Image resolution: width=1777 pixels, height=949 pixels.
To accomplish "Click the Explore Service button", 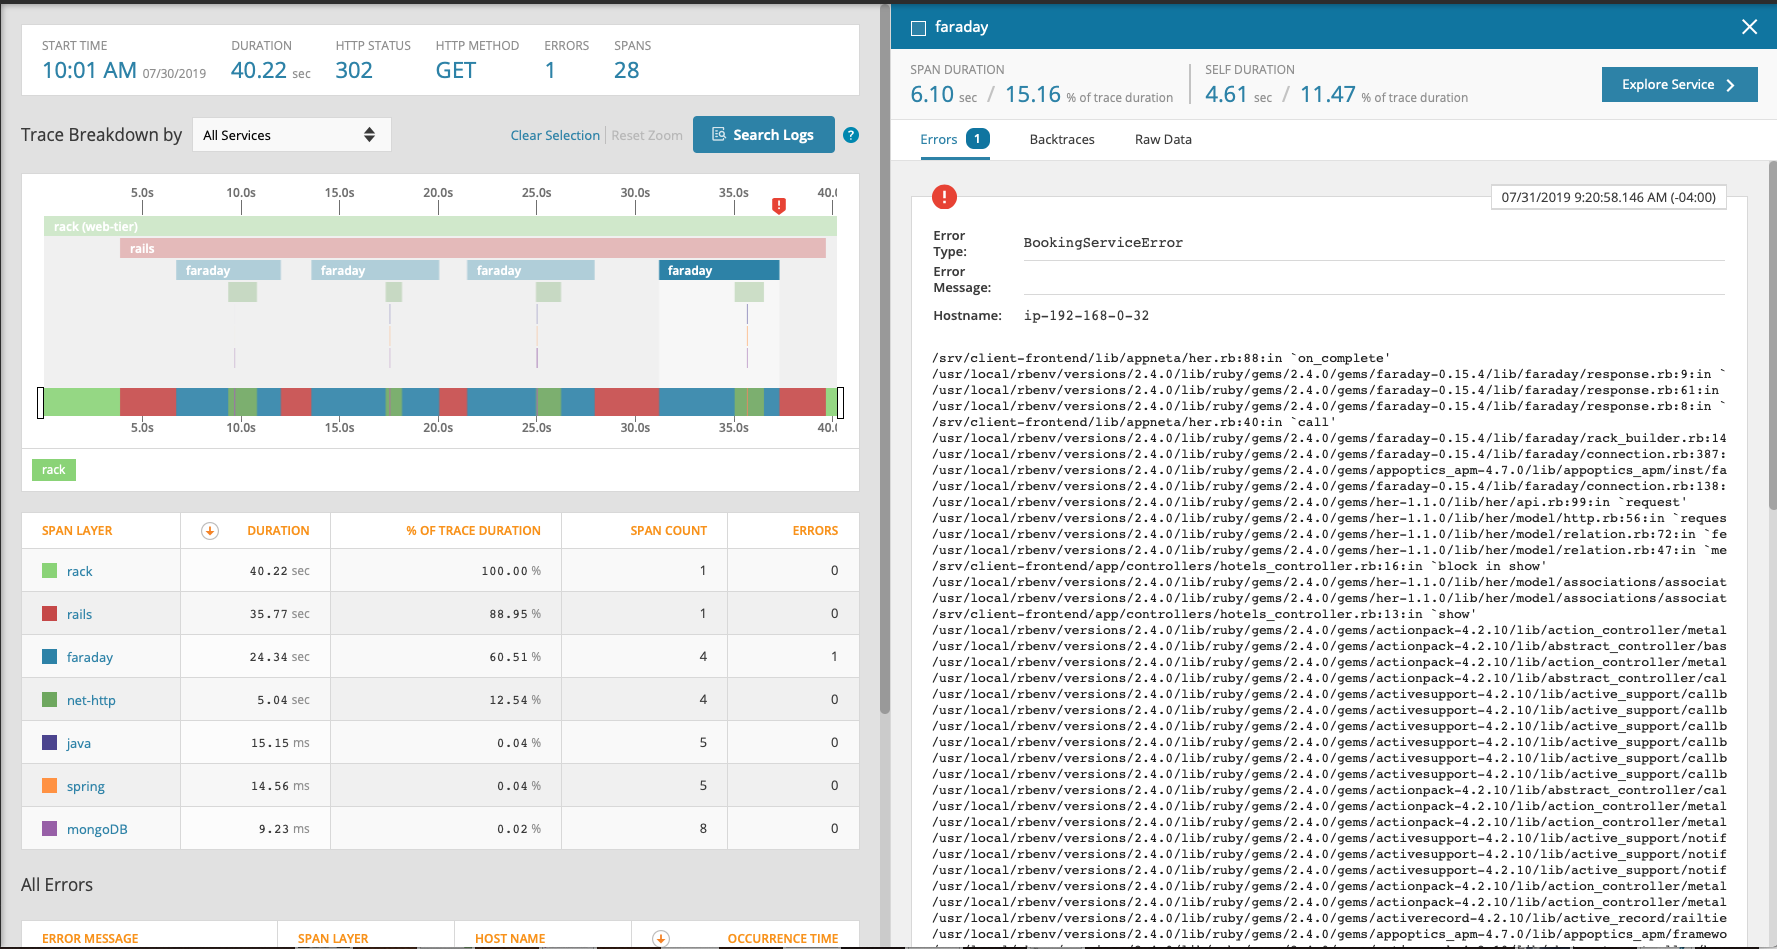I will click(1679, 85).
